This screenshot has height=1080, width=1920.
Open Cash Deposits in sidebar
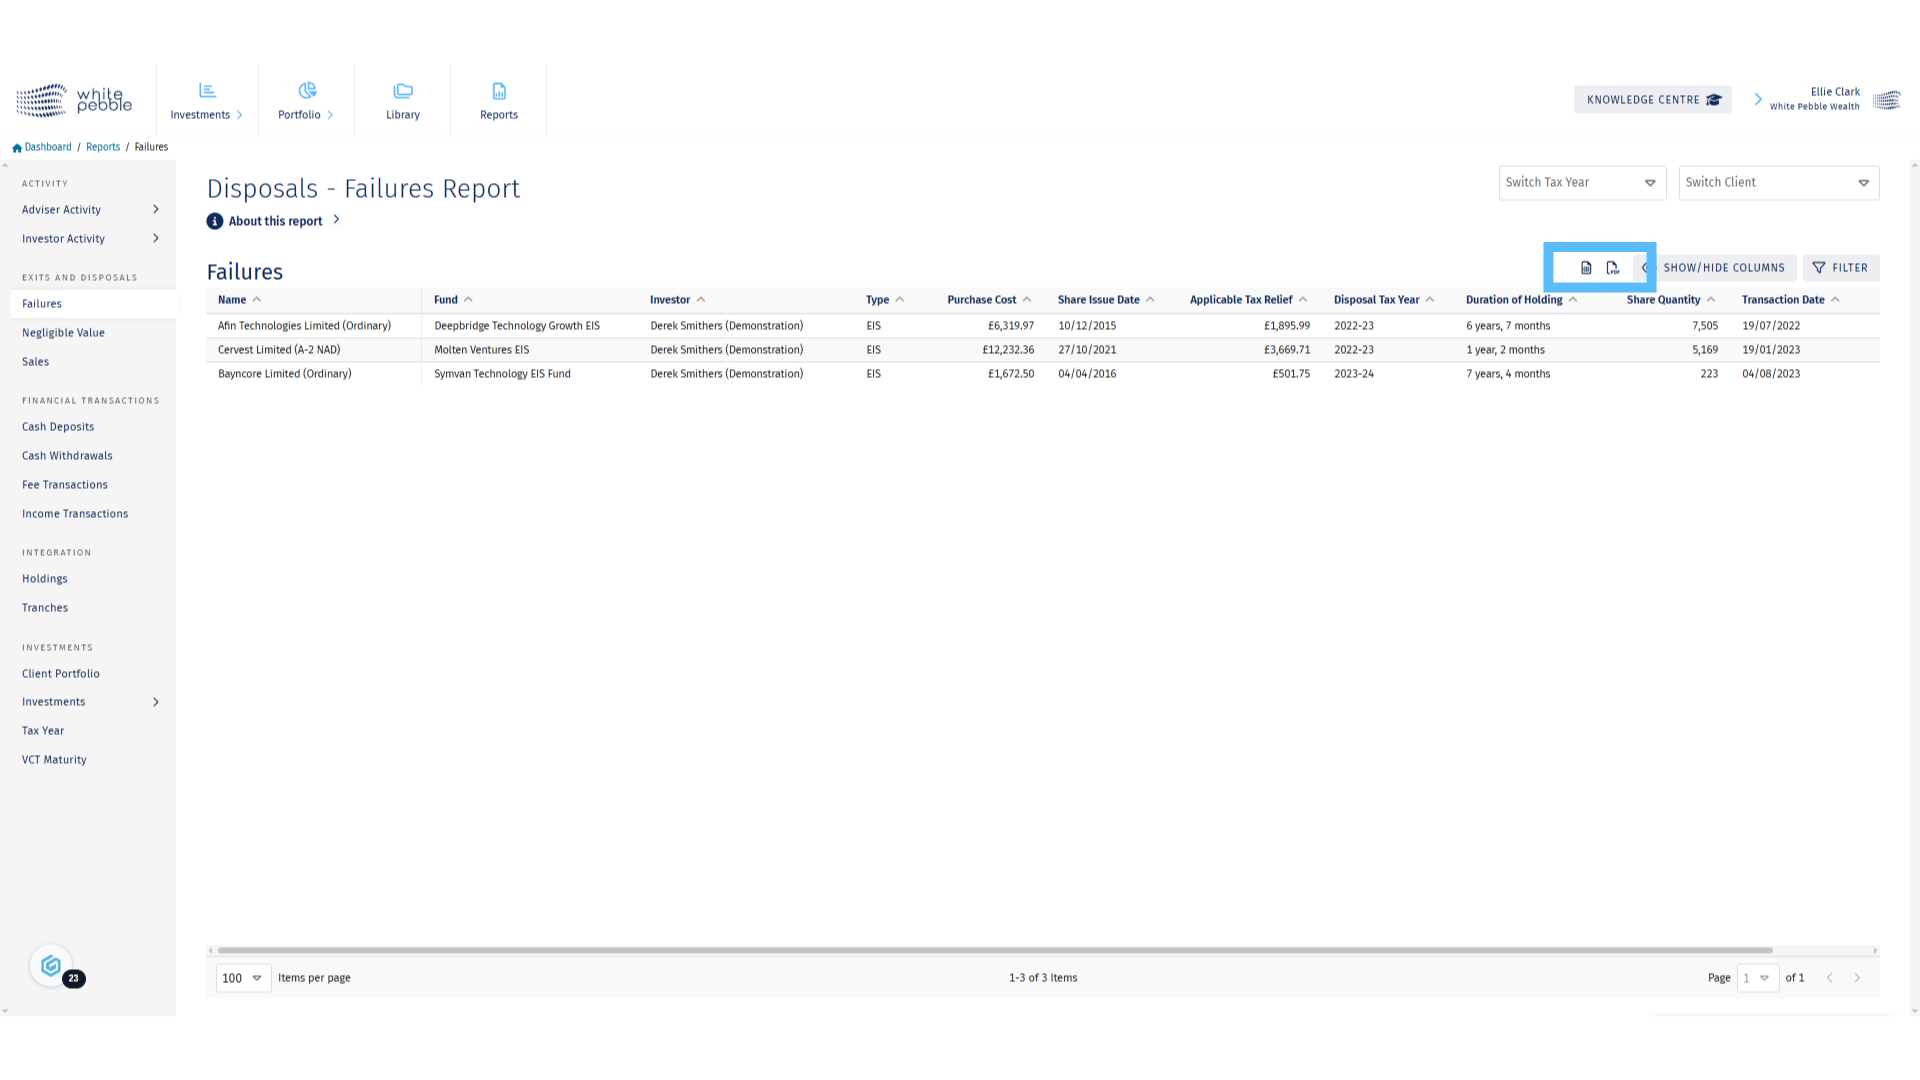click(58, 427)
